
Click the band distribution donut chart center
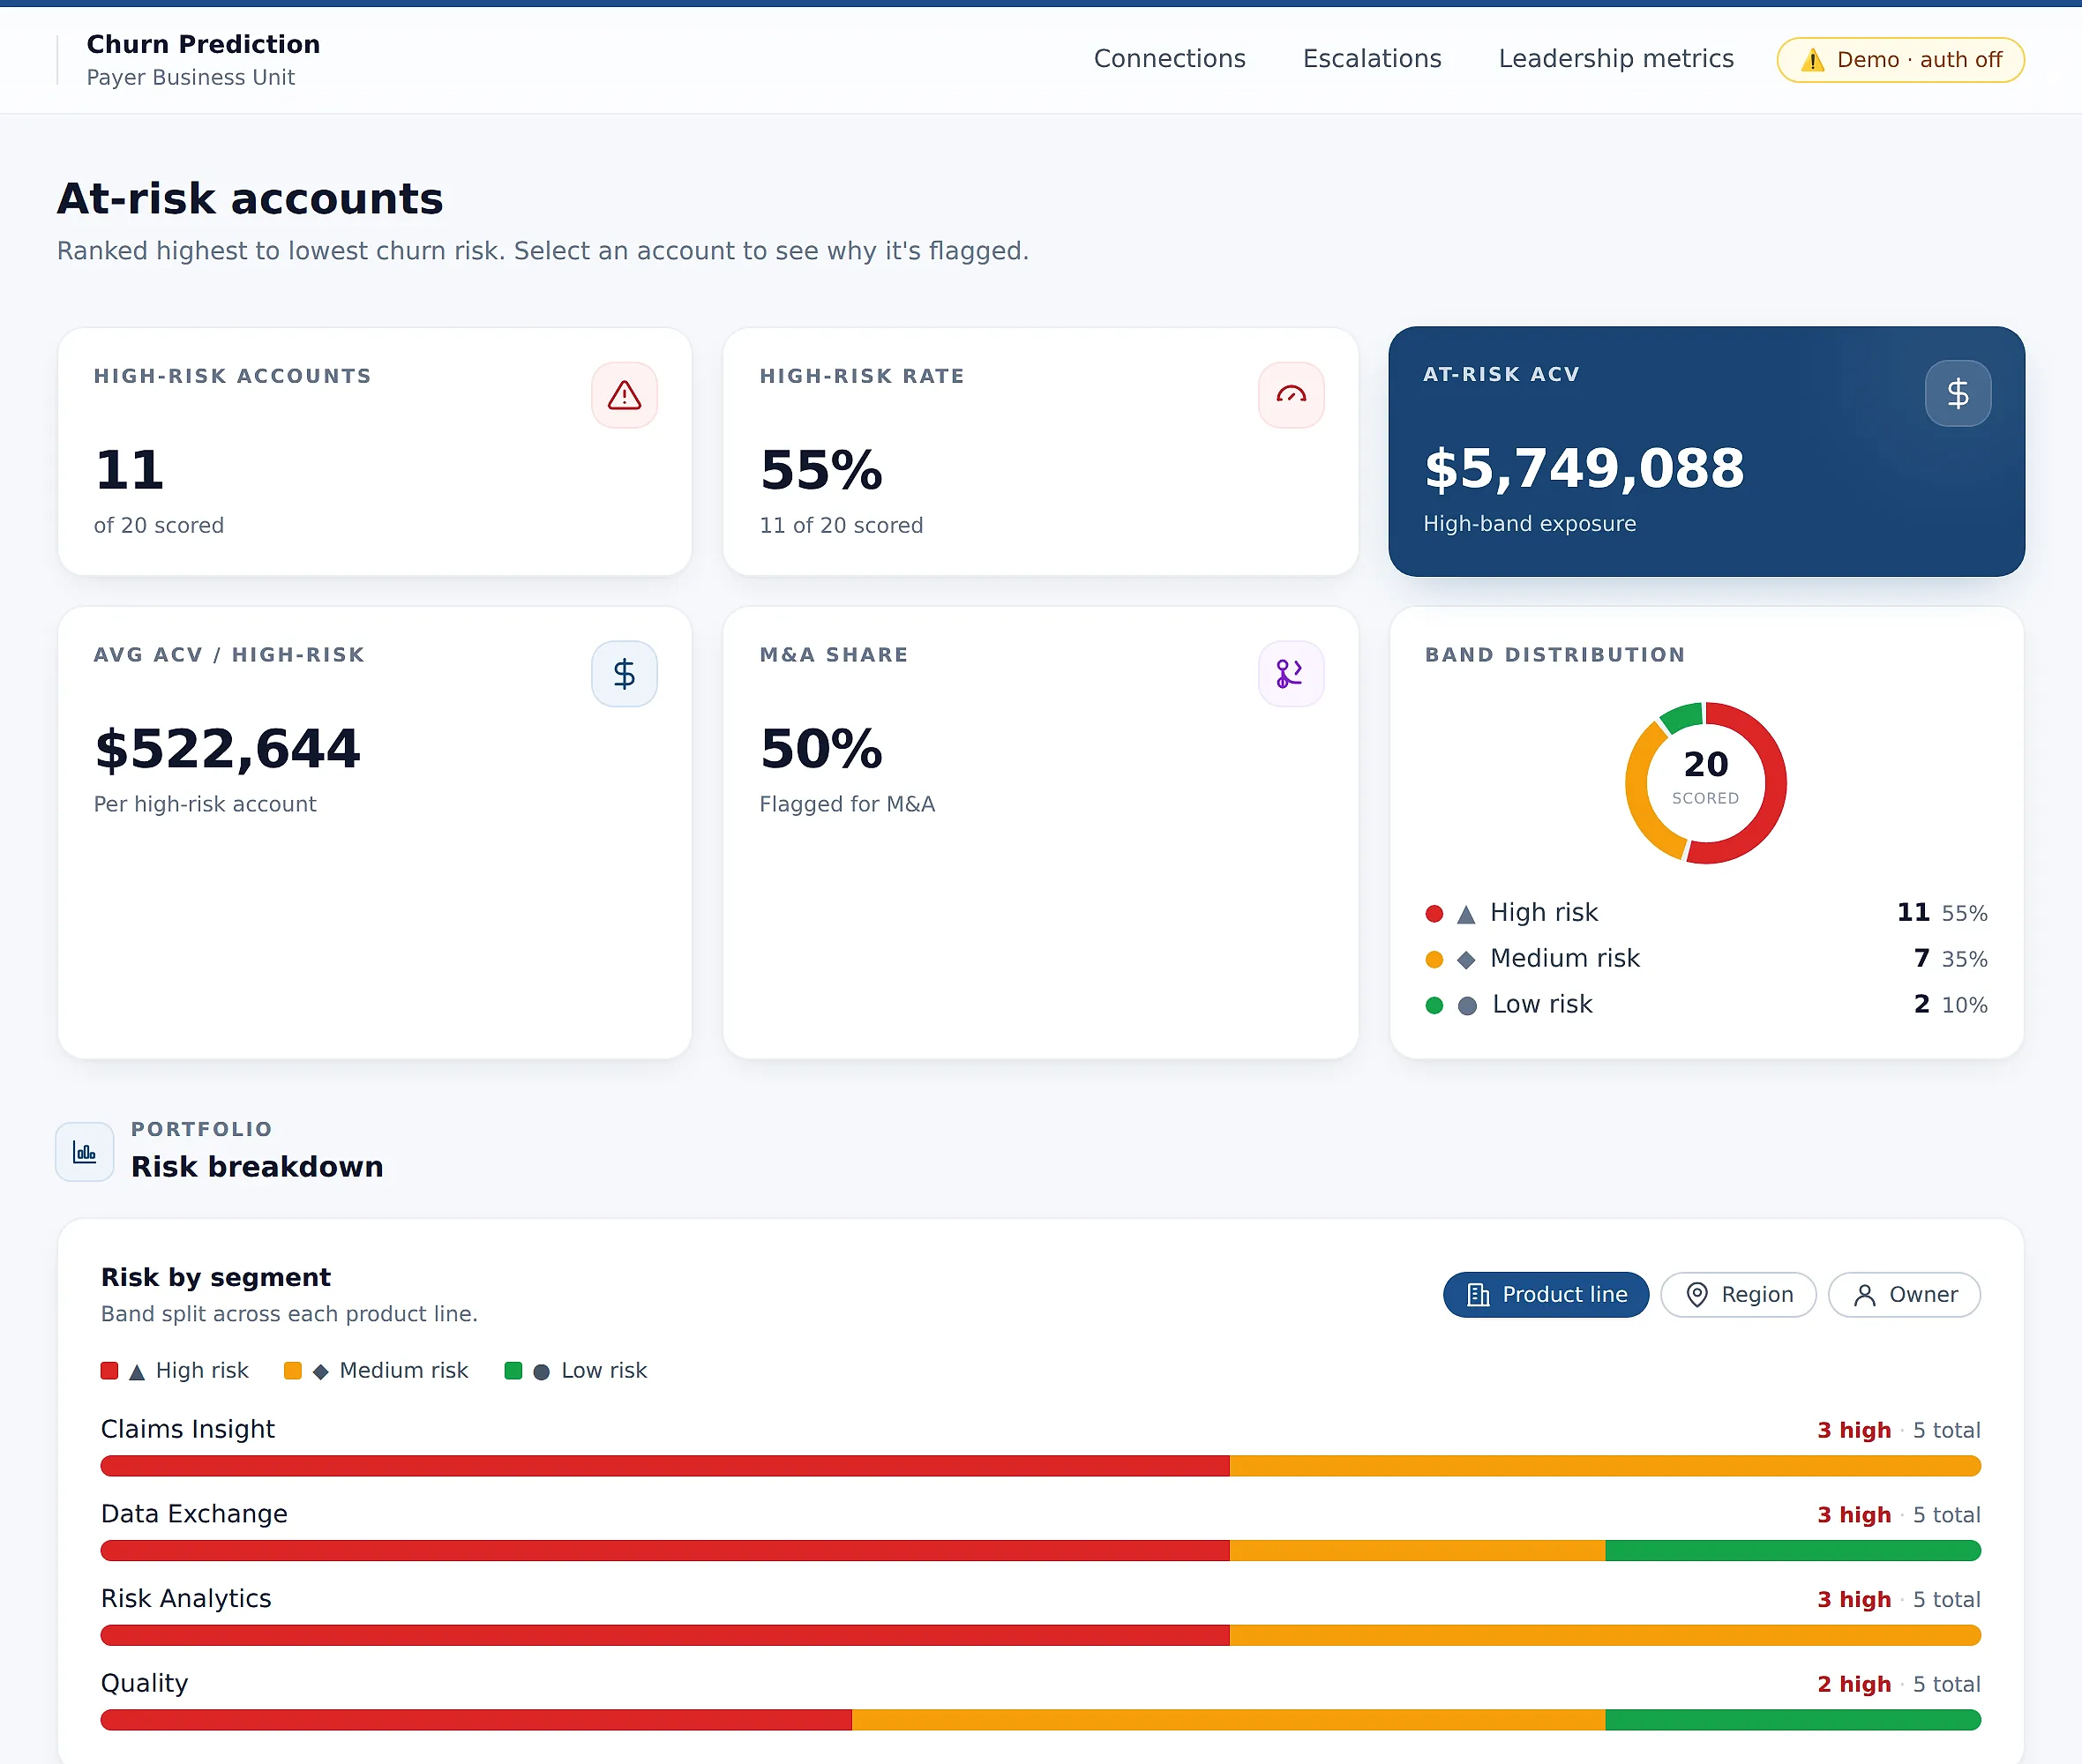point(1705,782)
